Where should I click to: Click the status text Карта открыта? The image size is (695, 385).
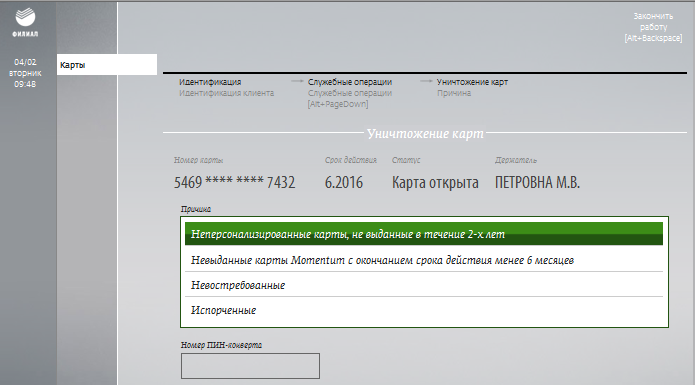click(435, 183)
